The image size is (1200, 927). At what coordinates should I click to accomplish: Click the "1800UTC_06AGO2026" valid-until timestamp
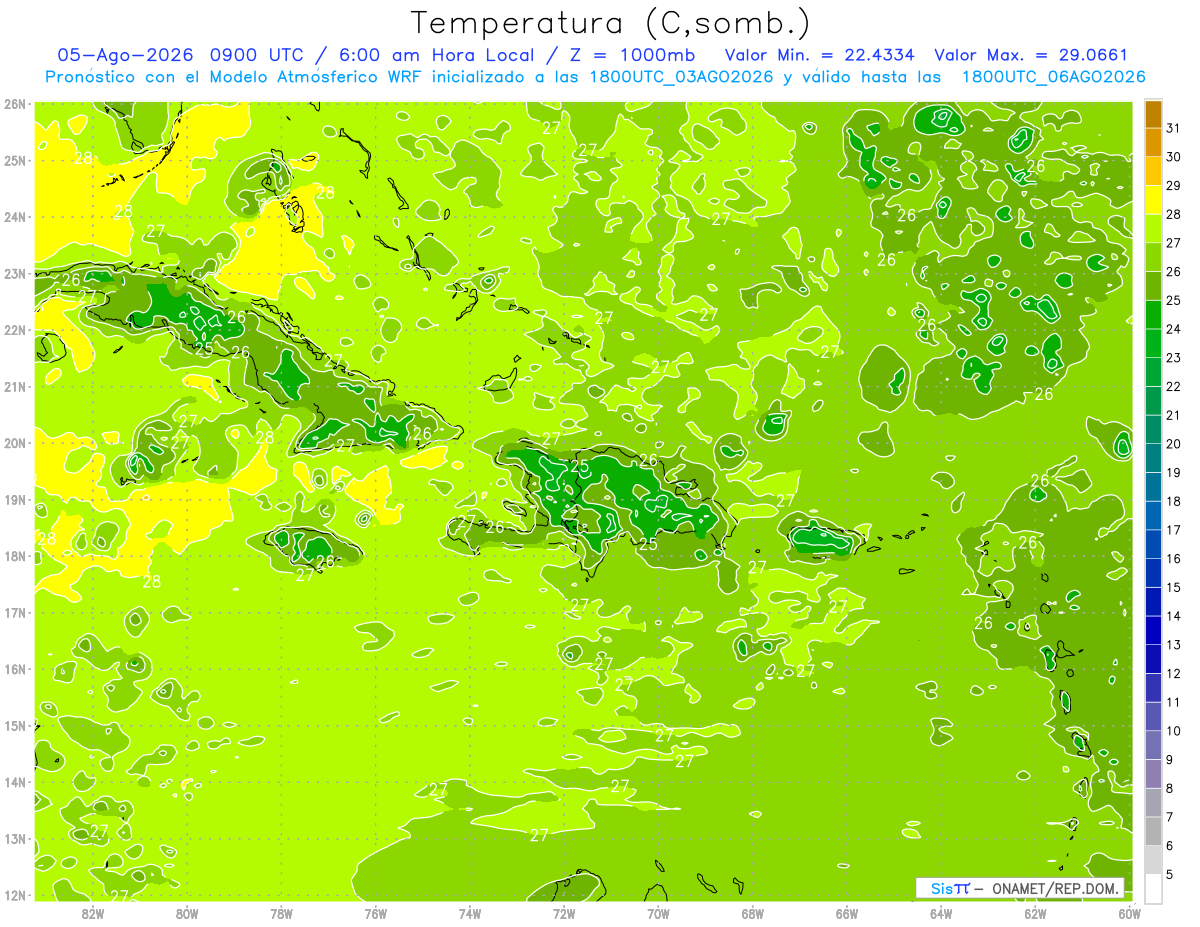(x=1053, y=77)
